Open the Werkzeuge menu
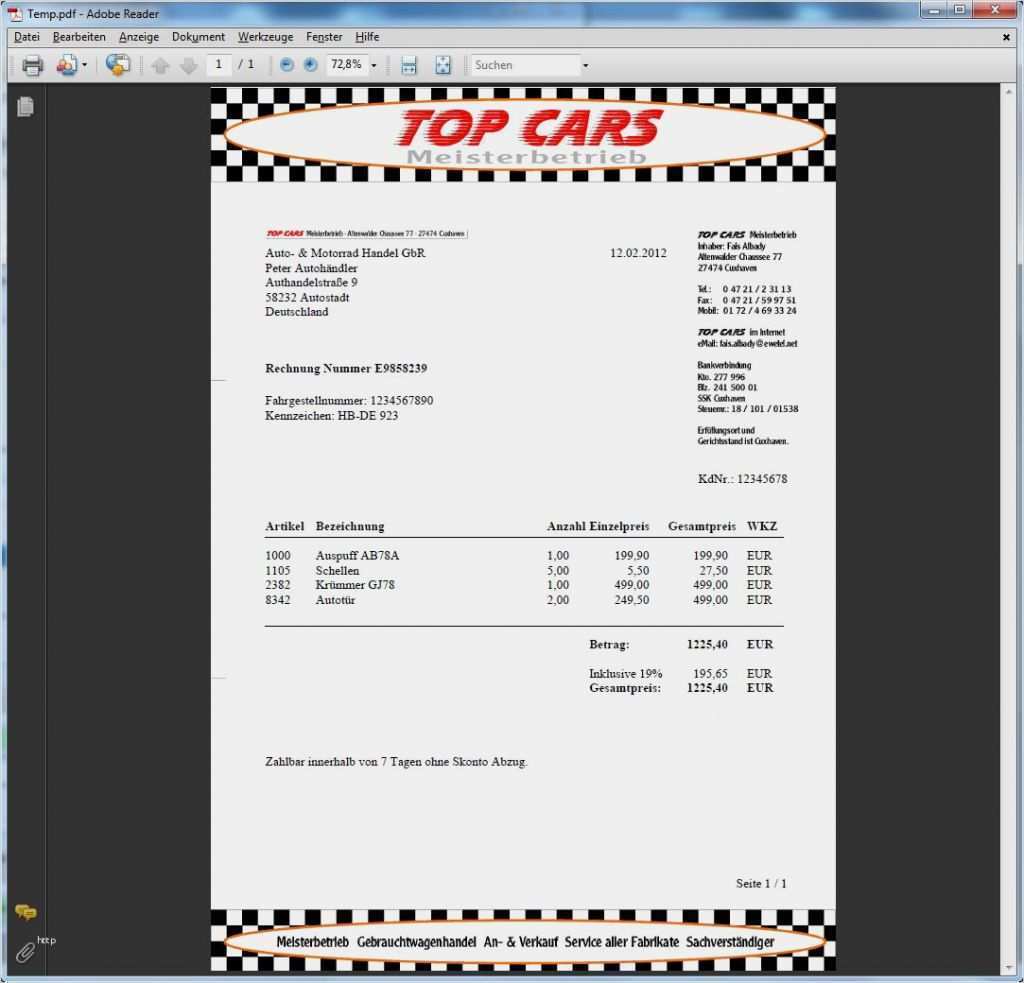 [x=265, y=37]
